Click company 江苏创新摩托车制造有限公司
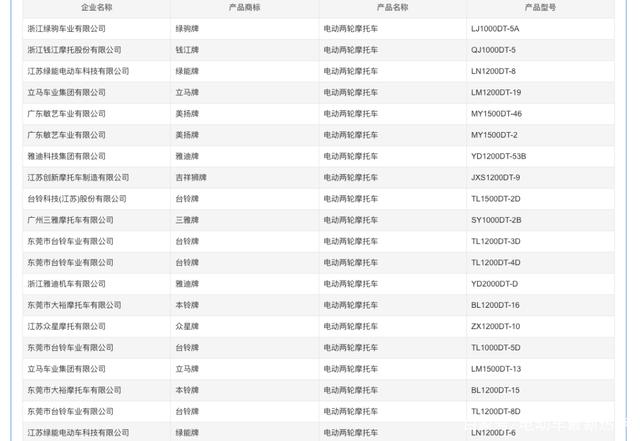 pos(78,178)
